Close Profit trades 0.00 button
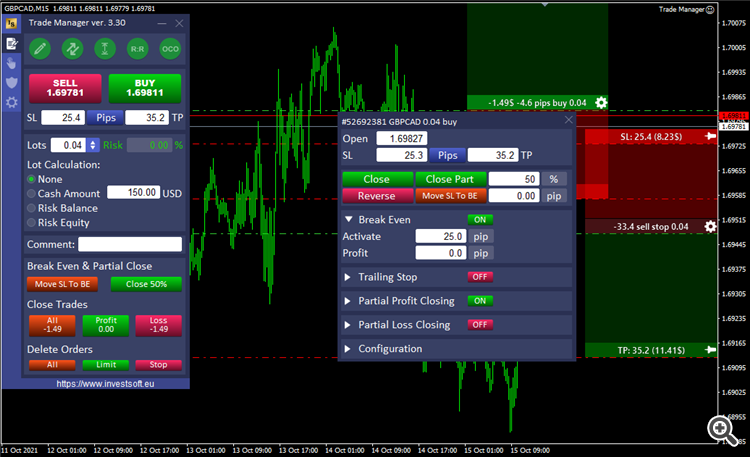The image size is (750, 457). [106, 325]
